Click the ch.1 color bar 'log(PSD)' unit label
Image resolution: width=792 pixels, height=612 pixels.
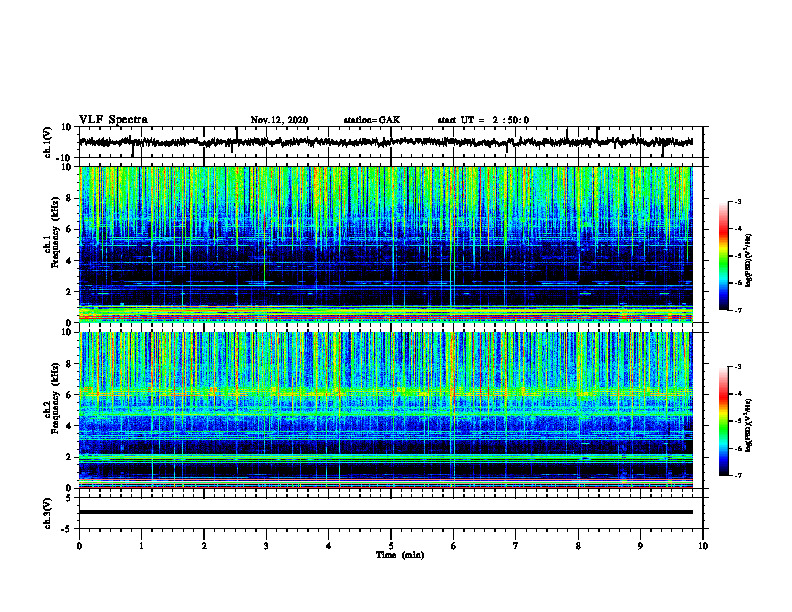pos(749,261)
